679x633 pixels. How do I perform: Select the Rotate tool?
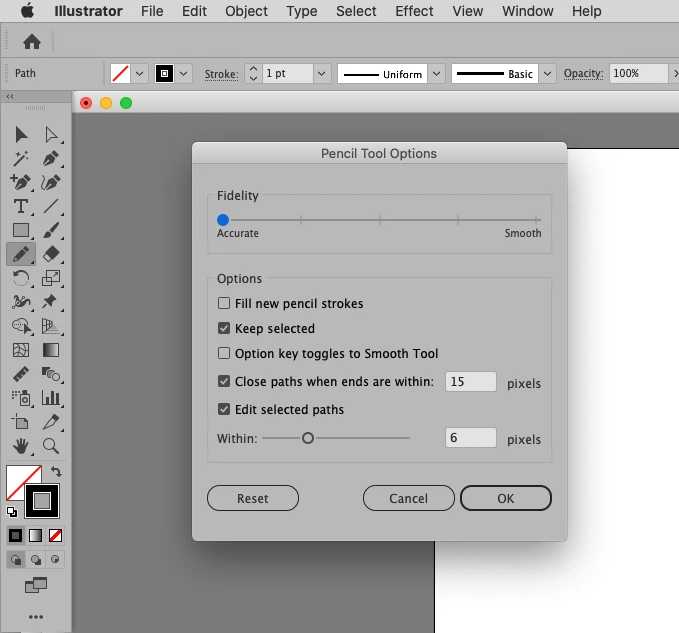pyautogui.click(x=21, y=278)
